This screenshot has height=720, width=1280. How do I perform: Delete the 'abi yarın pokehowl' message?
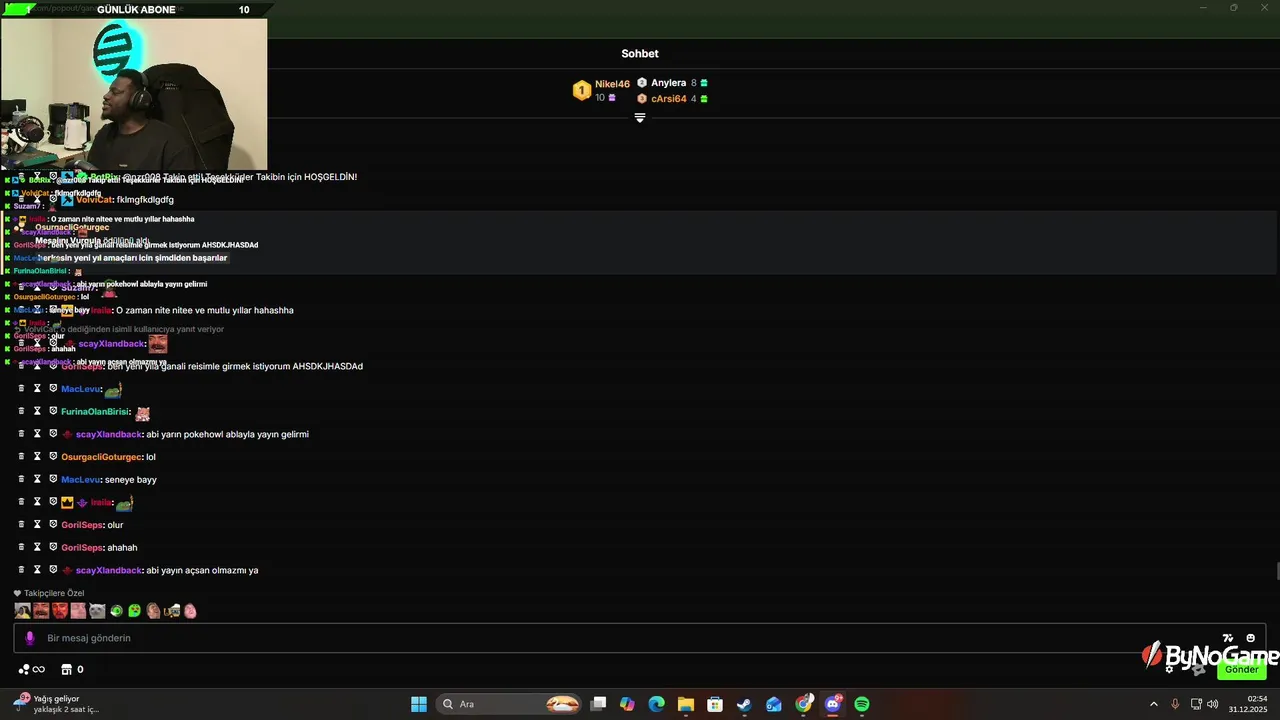pos(21,433)
